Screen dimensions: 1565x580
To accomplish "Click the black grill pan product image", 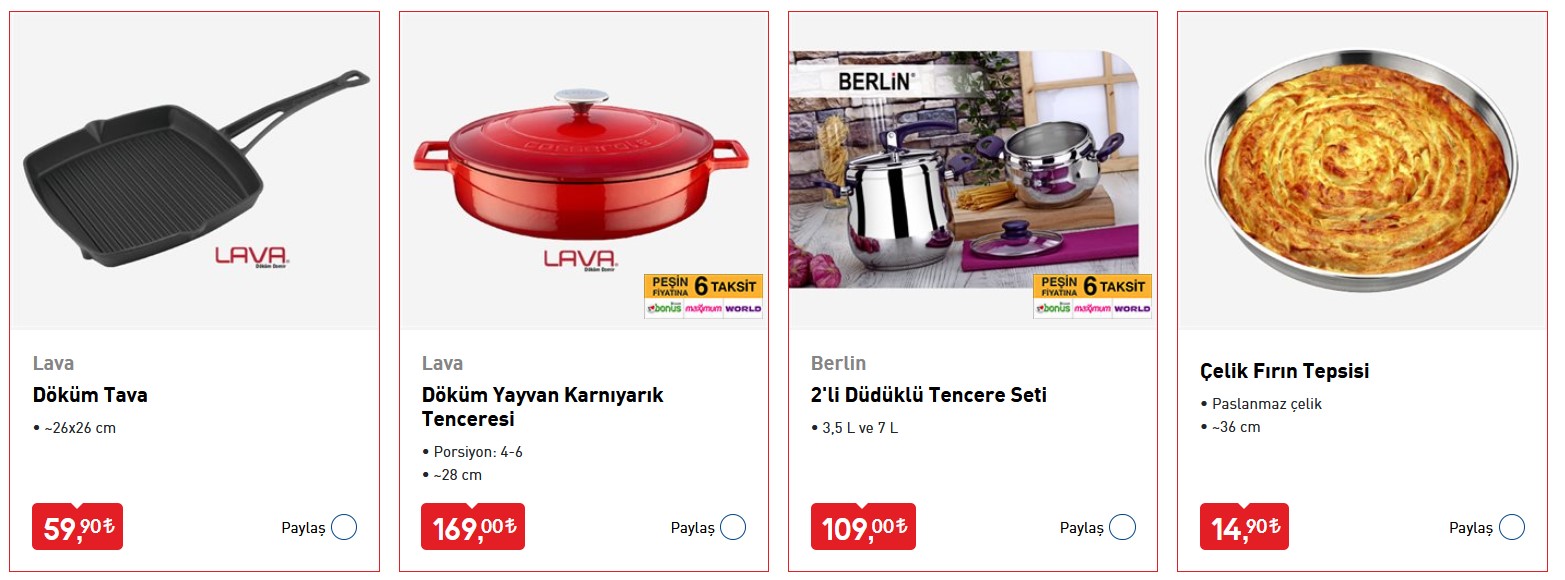I will 195,170.
